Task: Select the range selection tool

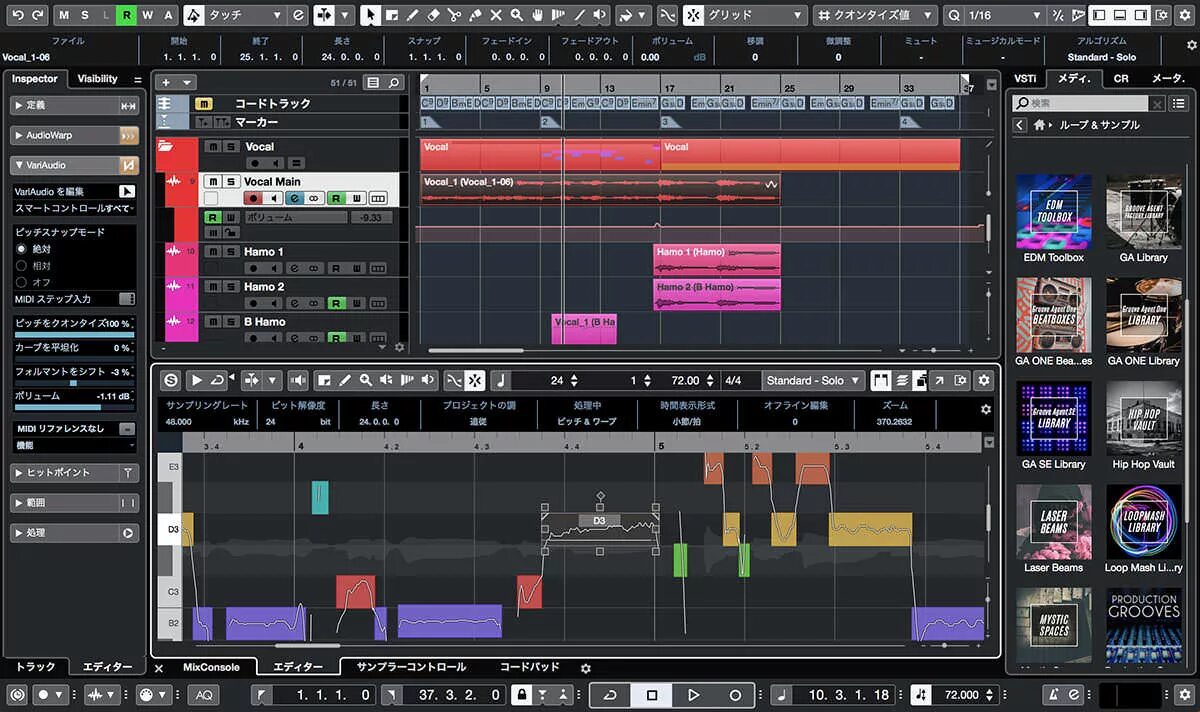Action: pos(391,15)
